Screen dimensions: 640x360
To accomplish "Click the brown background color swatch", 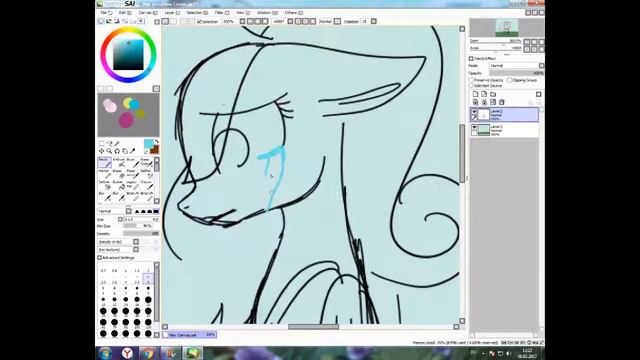I will coord(155,150).
